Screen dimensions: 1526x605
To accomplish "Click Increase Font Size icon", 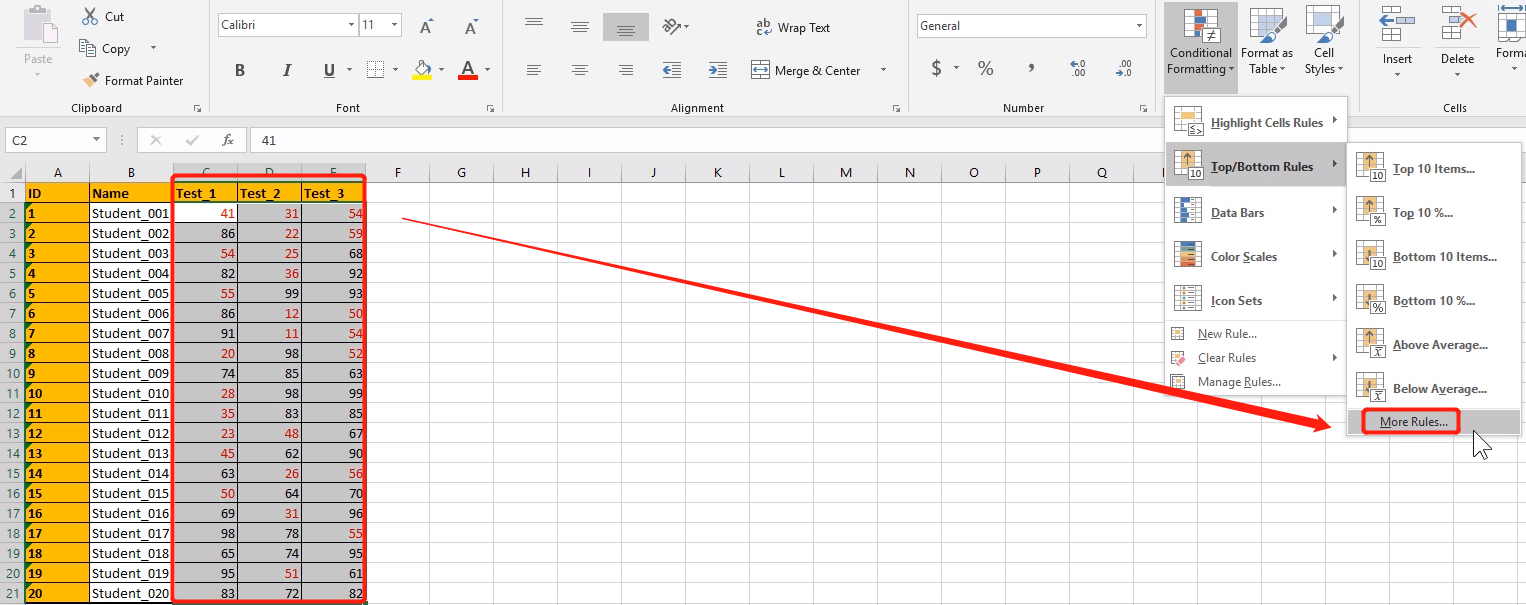I will point(427,26).
